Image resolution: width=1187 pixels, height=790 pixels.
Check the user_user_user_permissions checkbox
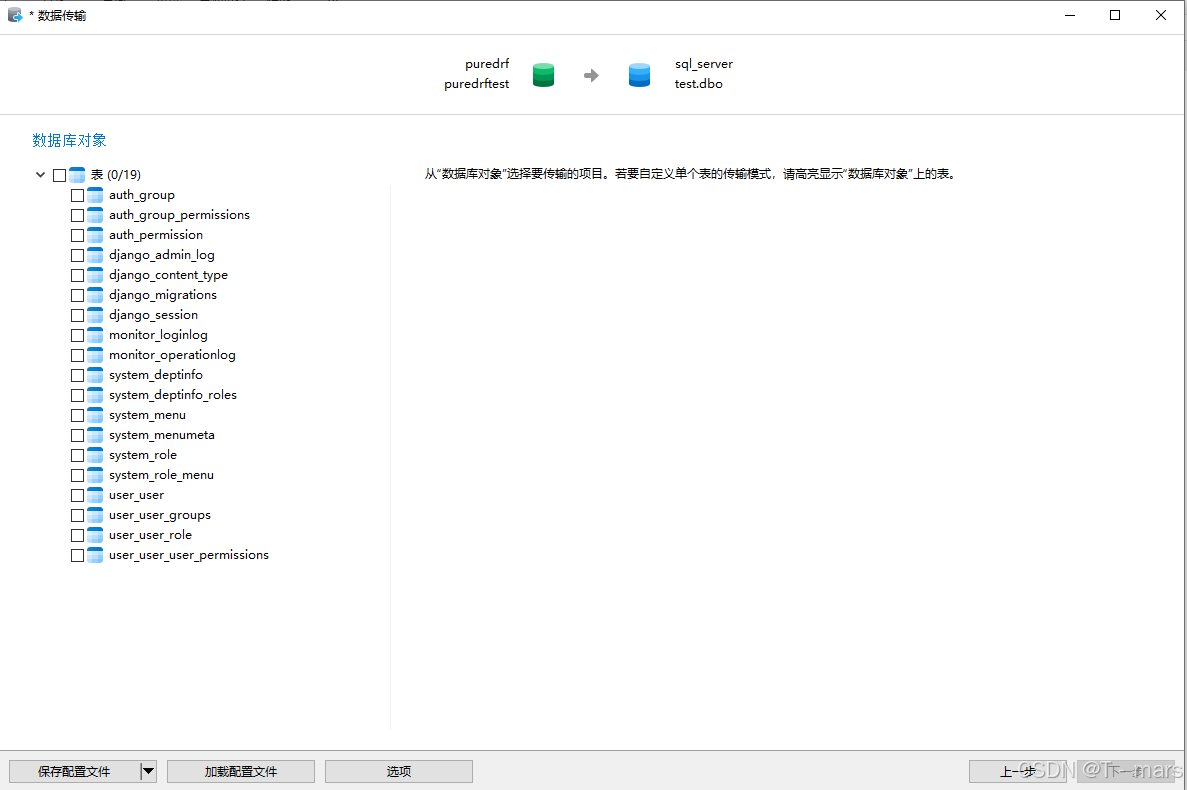[x=77, y=556]
